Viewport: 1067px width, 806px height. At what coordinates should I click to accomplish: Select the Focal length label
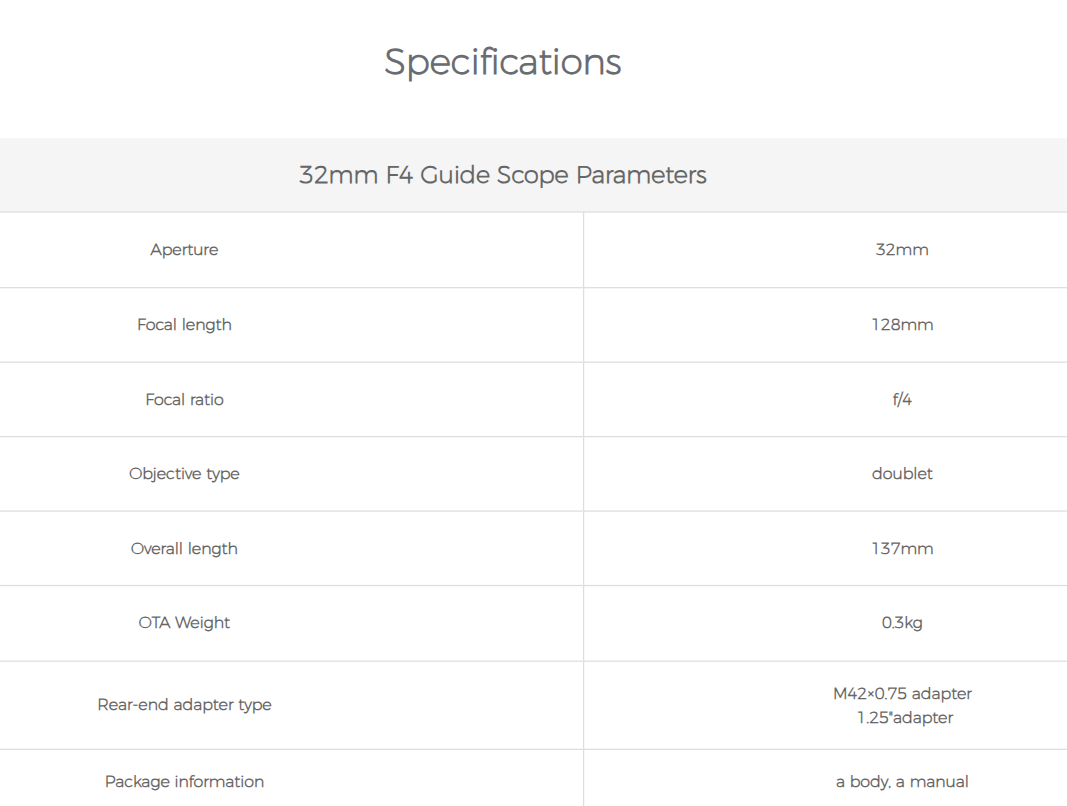[184, 325]
